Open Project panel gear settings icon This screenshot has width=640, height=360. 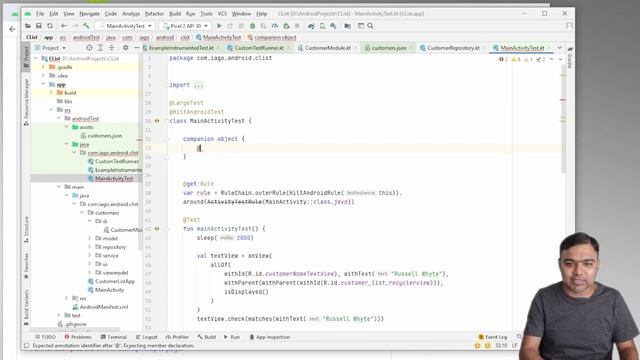coord(125,48)
